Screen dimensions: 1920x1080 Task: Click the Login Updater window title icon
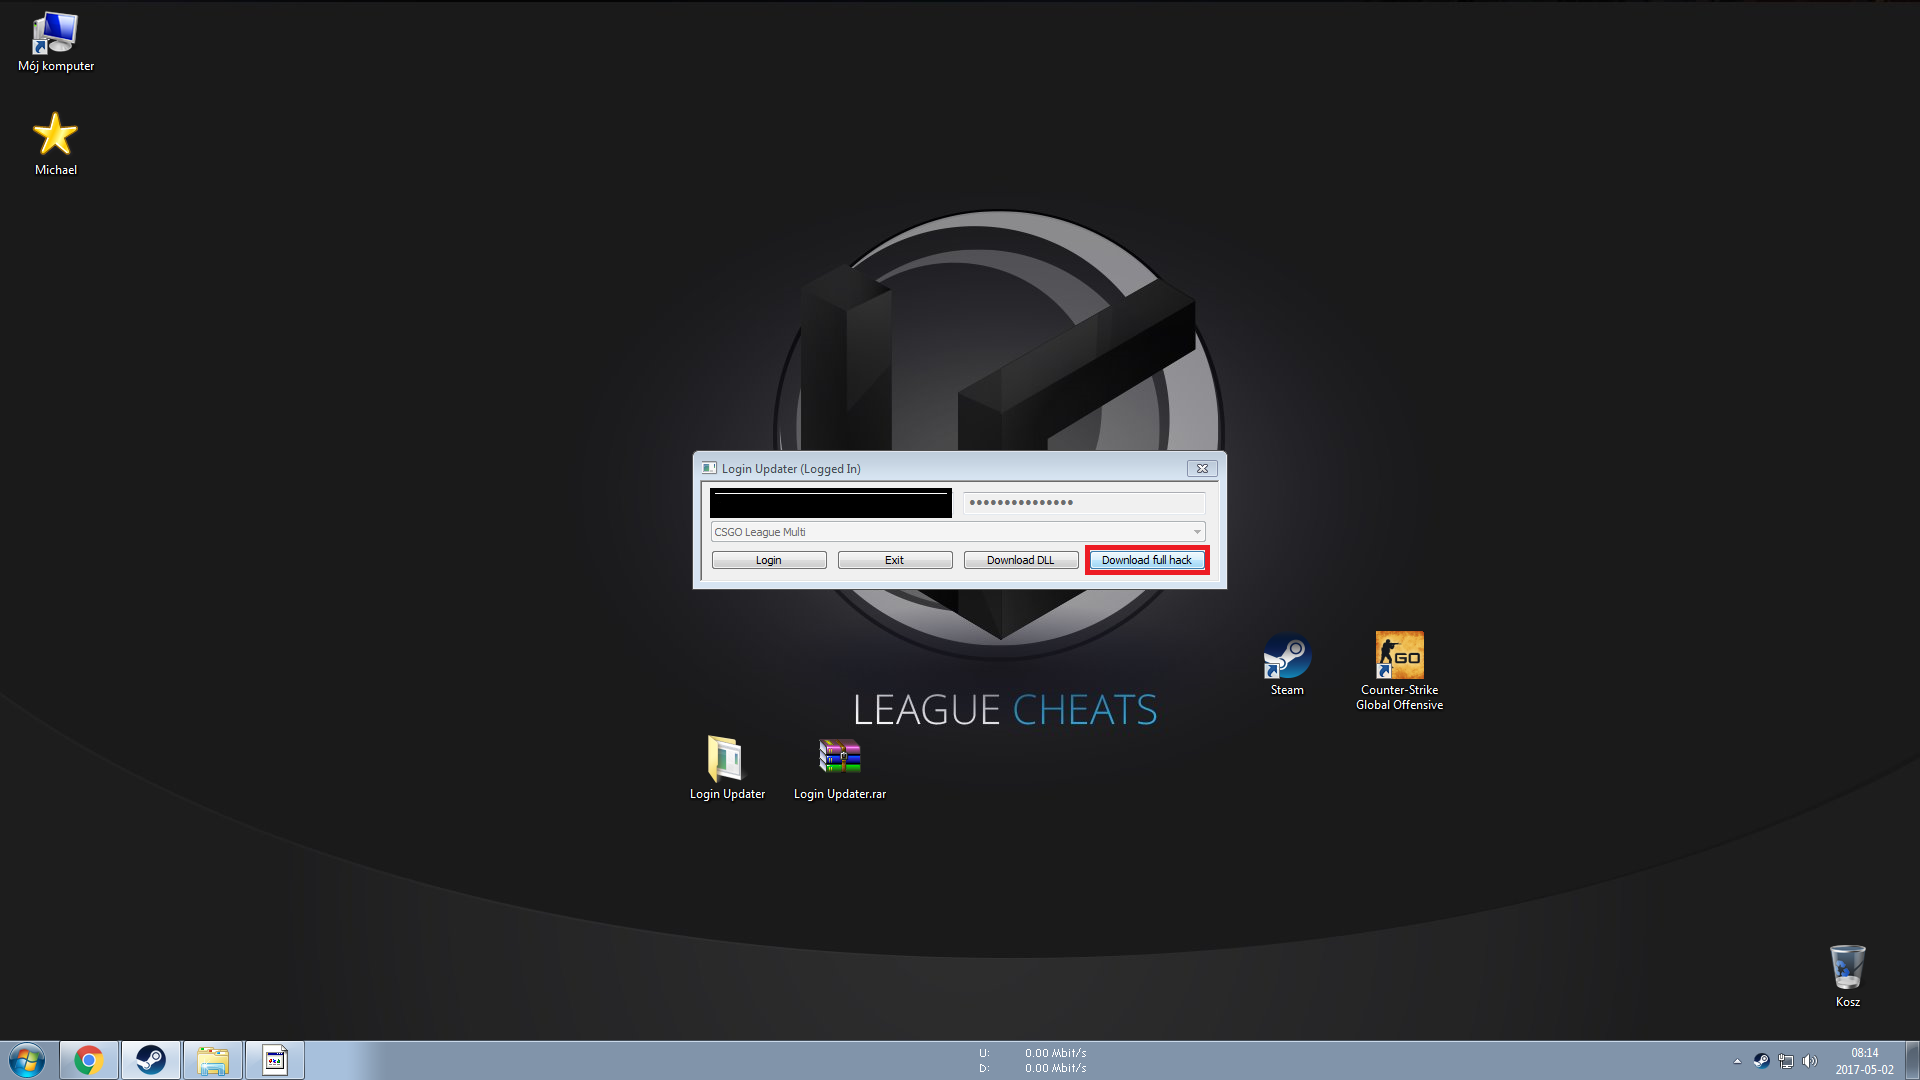(x=709, y=468)
